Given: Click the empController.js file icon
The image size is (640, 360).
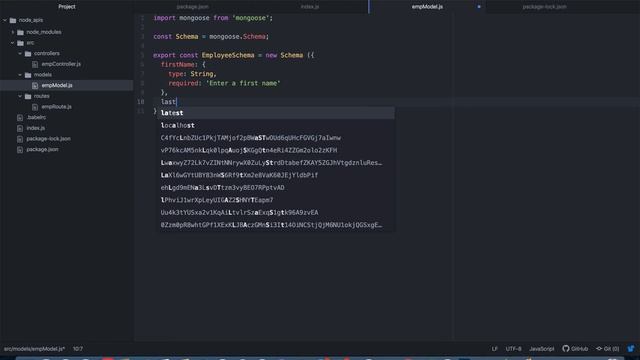Looking at the screenshot, I should click(35, 64).
